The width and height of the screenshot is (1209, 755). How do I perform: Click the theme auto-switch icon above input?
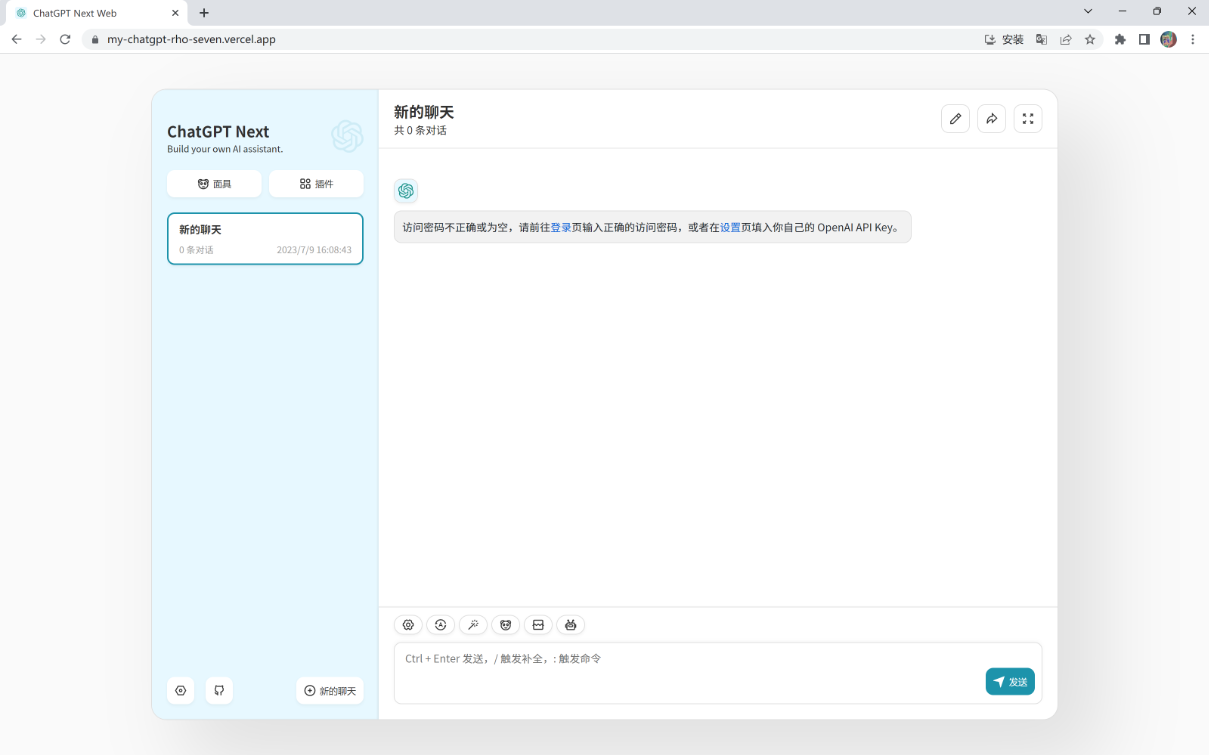click(440, 625)
